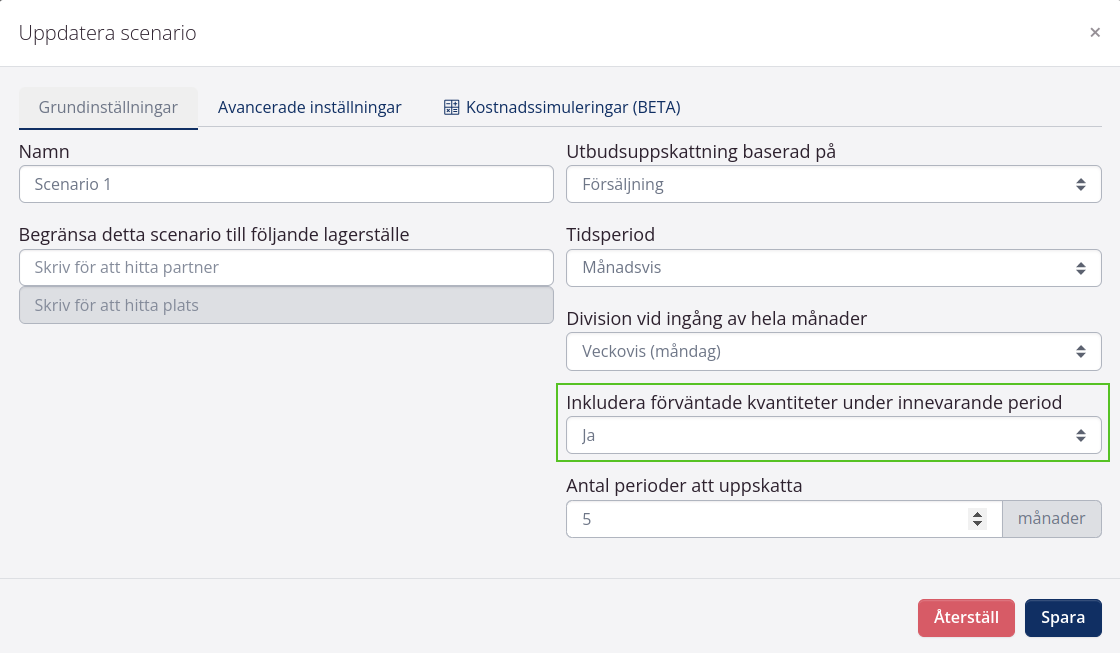Click the Skriv för att hitta partner field

pos(285,267)
